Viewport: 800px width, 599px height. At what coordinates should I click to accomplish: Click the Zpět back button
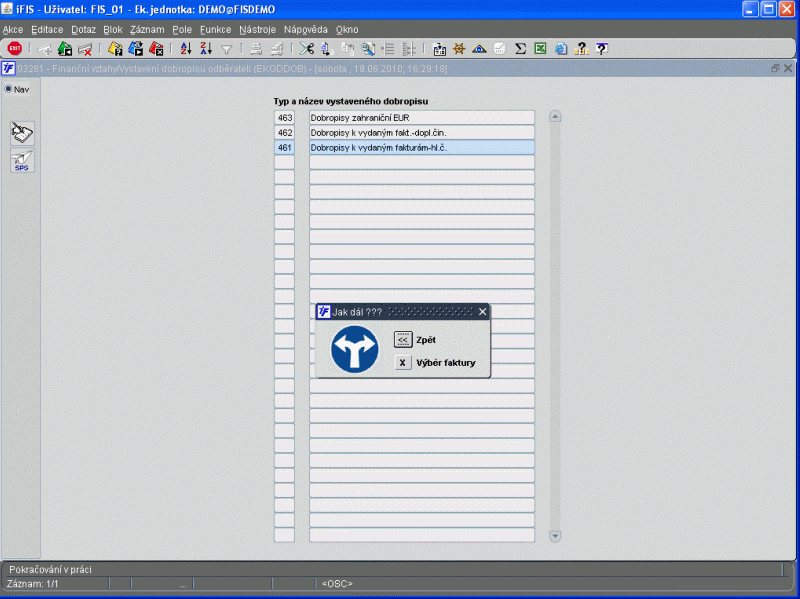click(403, 340)
